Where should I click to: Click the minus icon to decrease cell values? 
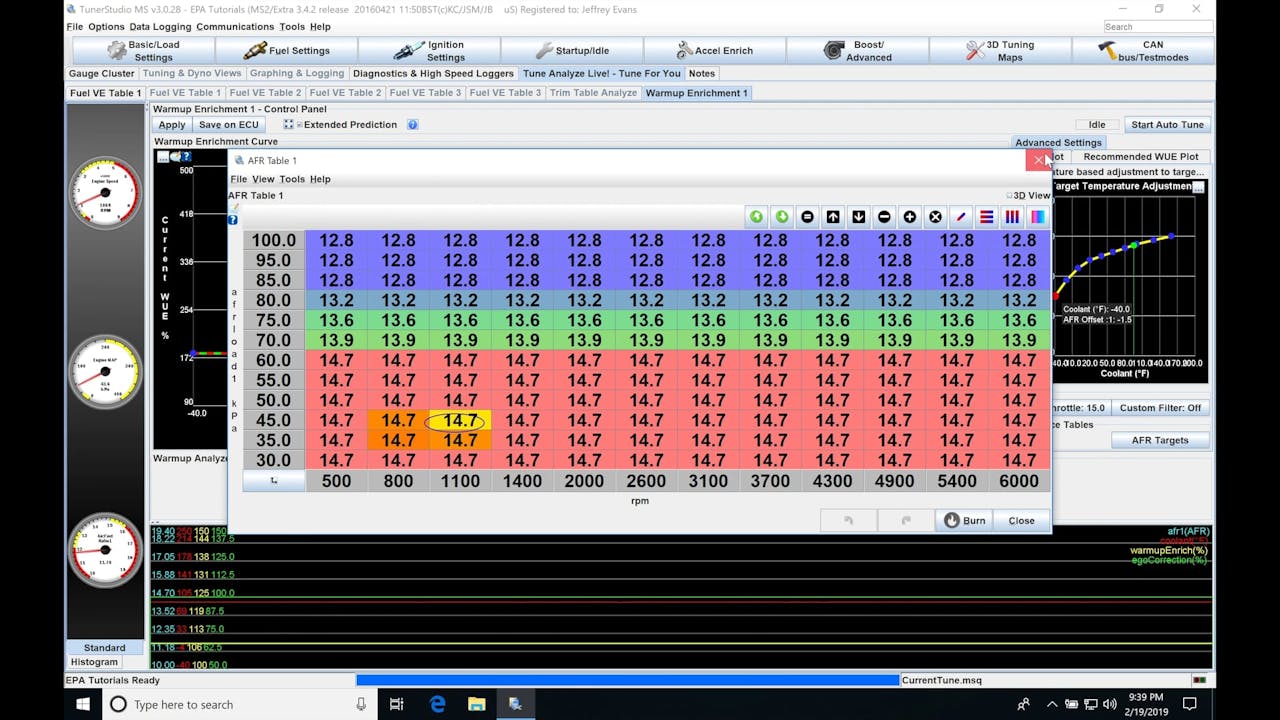(x=884, y=216)
